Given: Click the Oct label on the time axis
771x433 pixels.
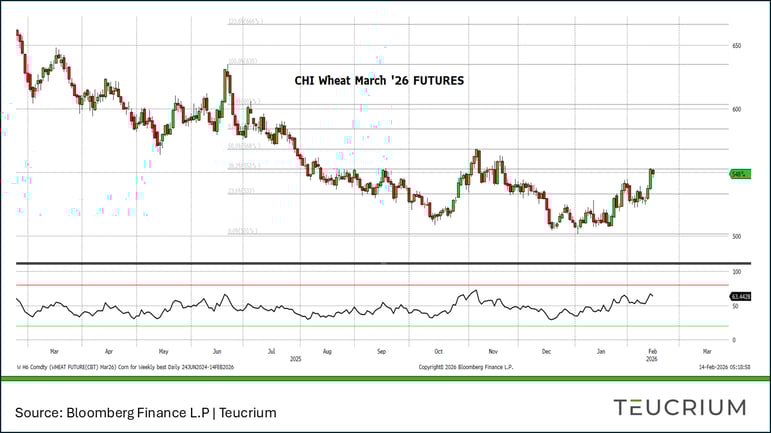Looking at the screenshot, I should 438,351.
